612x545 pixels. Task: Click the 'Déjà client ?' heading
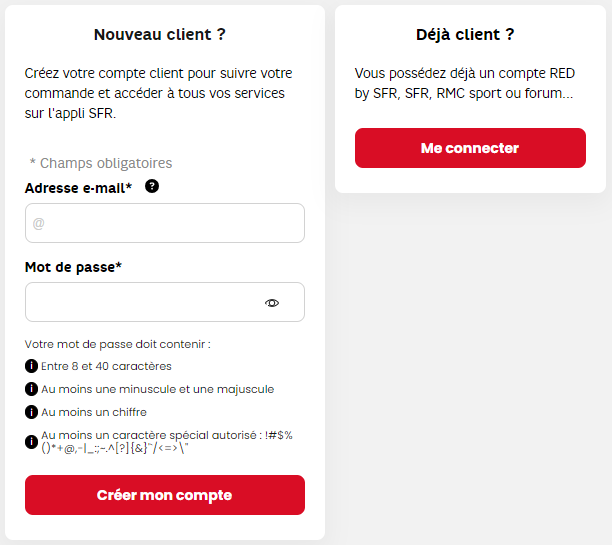pyautogui.click(x=465, y=34)
